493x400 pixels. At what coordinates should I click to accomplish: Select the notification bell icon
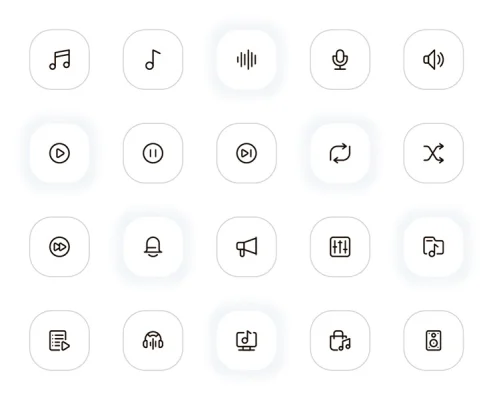(x=153, y=247)
